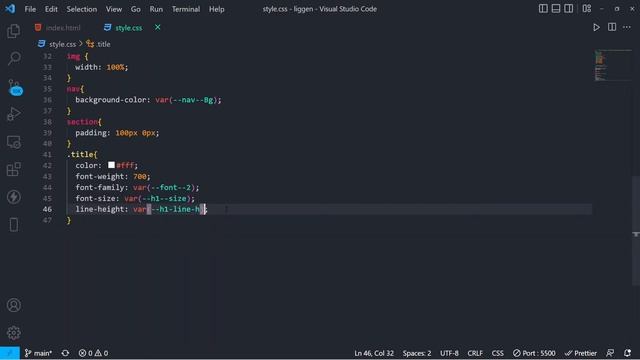The height and width of the screenshot is (360, 640).
Task: Show errors and warnings in status bar
Action: (x=93, y=353)
